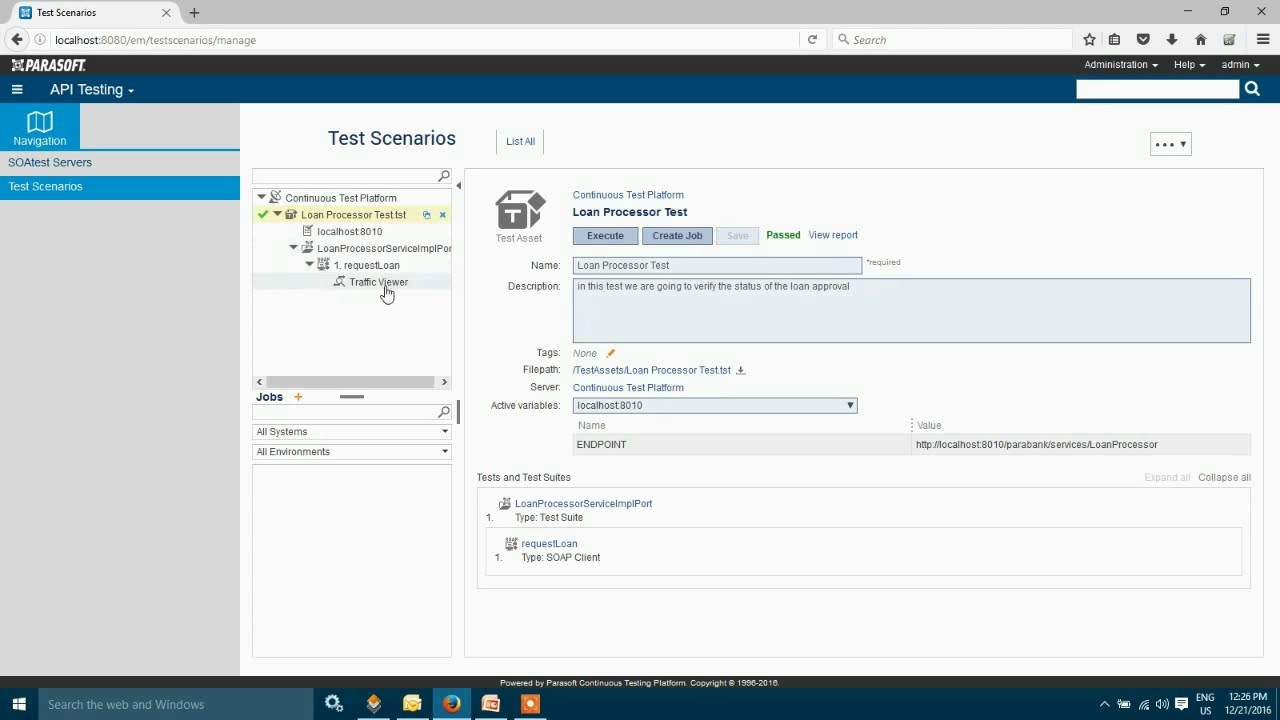This screenshot has width=1280, height=720.
Task: Download the .tst file using the download arrow icon
Action: pos(741,370)
